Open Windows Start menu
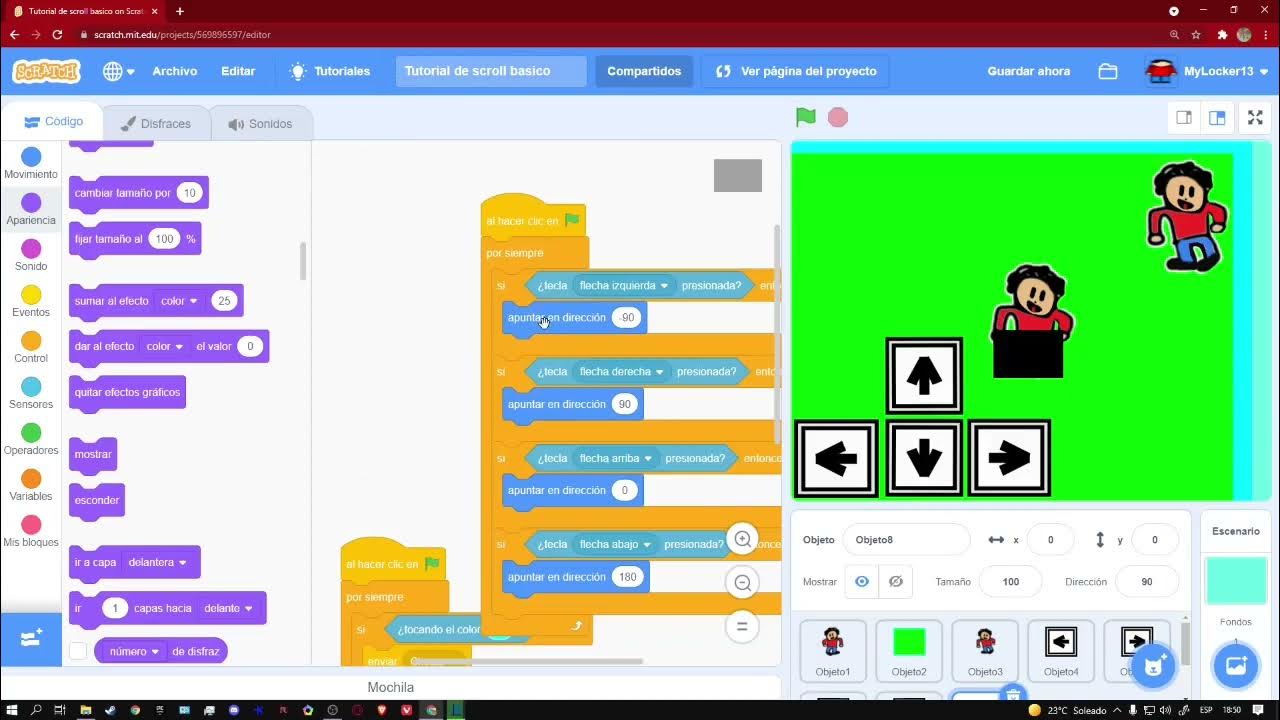Screen dimensions: 1280x720 (x=12, y=710)
